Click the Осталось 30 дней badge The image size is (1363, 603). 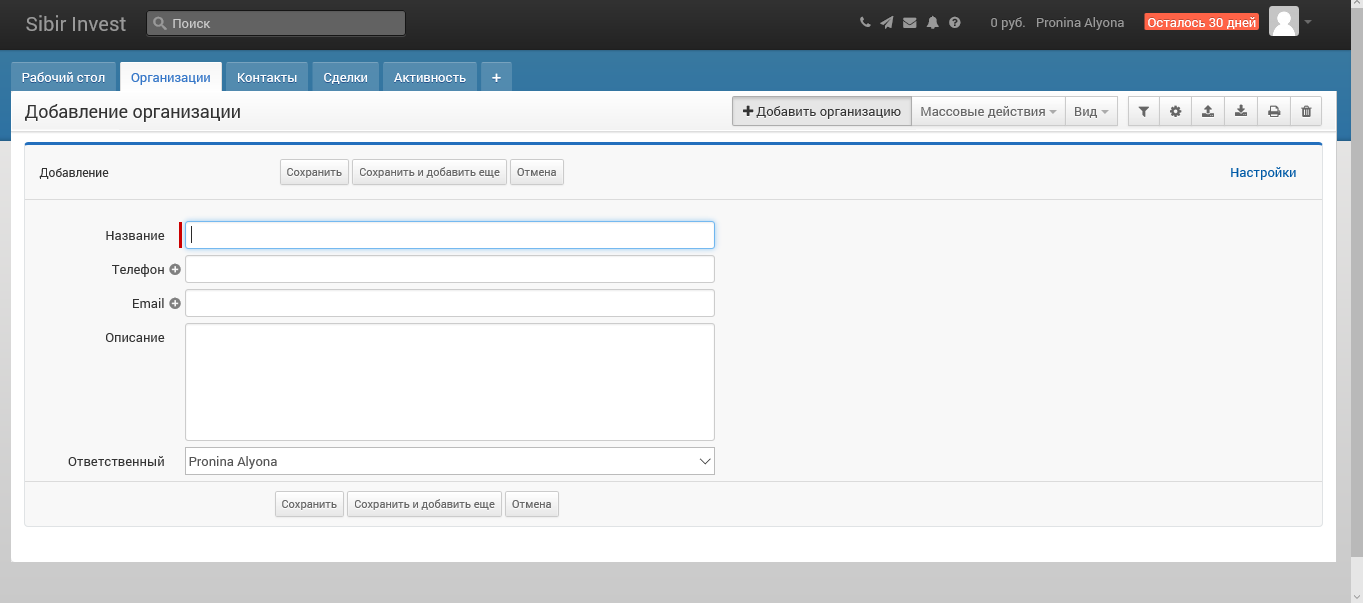tap(1202, 22)
